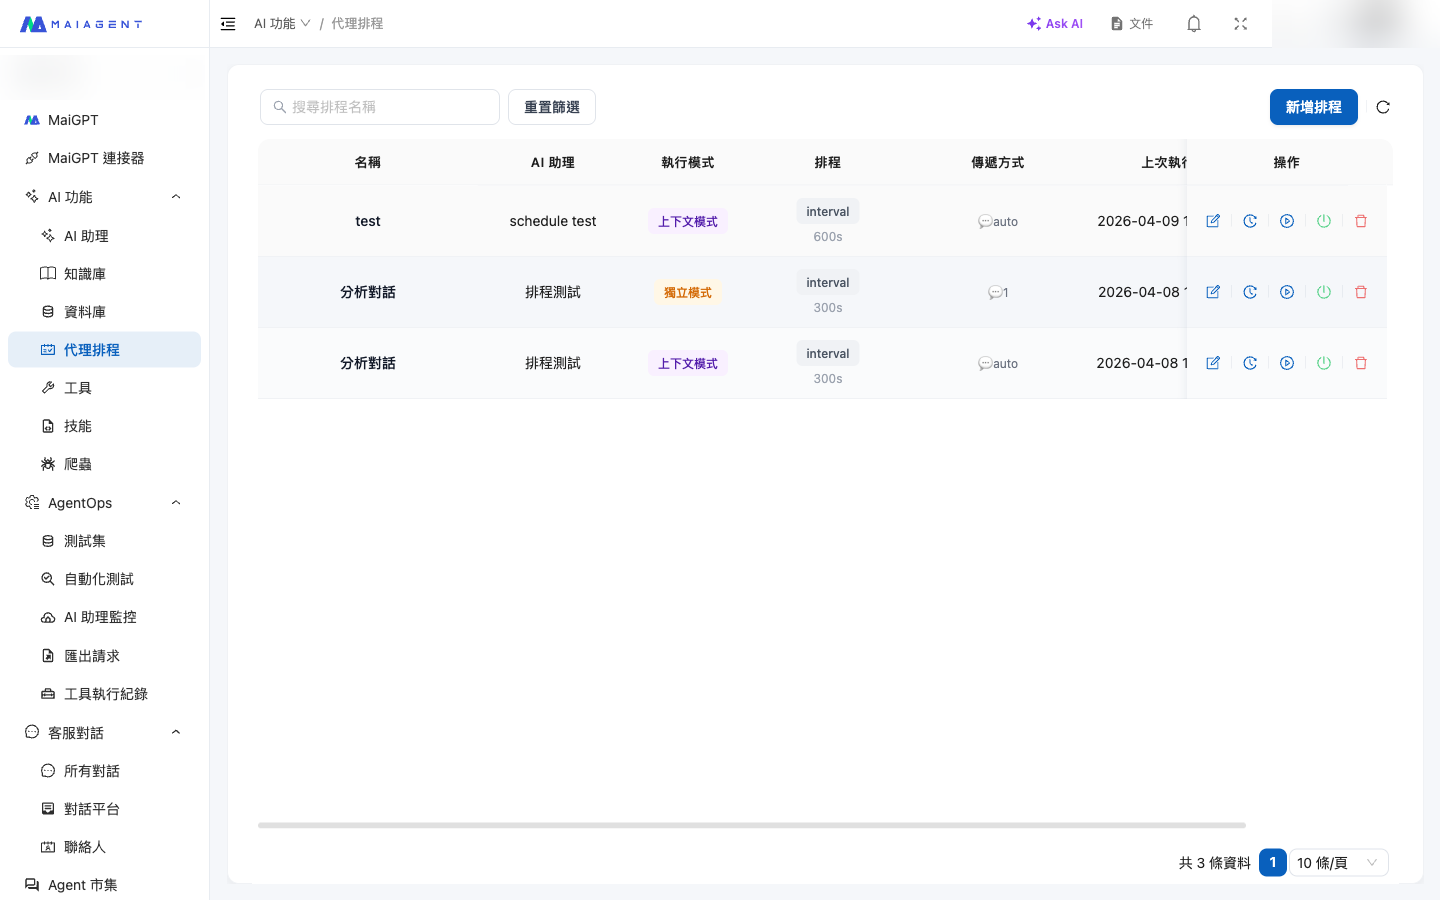Navigate to 爬蟲 in the sidebar
Viewport: 1440px width, 900px height.
104,464
